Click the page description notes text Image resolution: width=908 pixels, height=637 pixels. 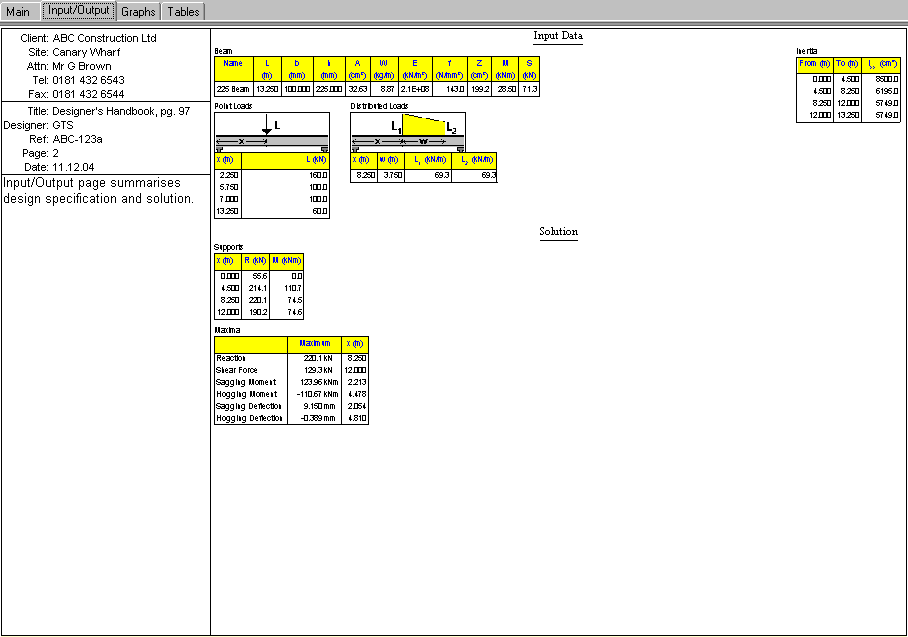pyautogui.click(x=98, y=191)
